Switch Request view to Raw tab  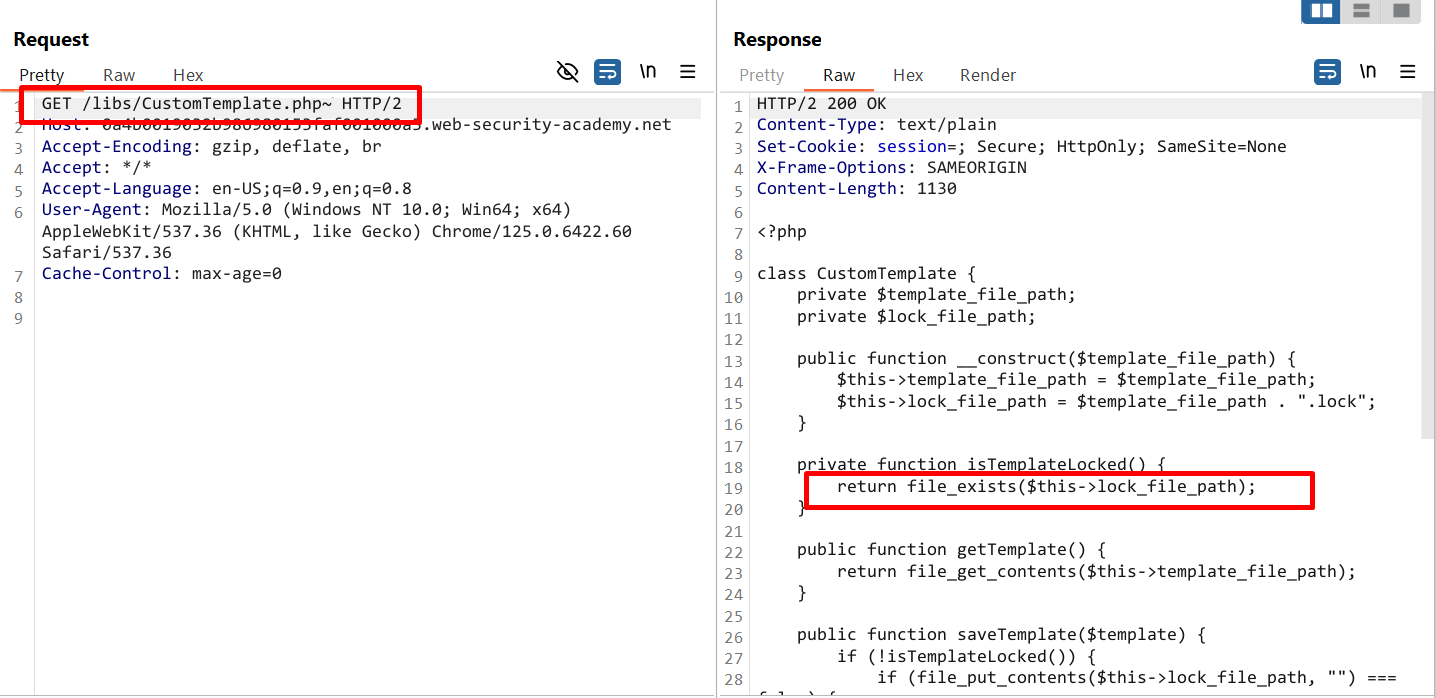coord(119,75)
